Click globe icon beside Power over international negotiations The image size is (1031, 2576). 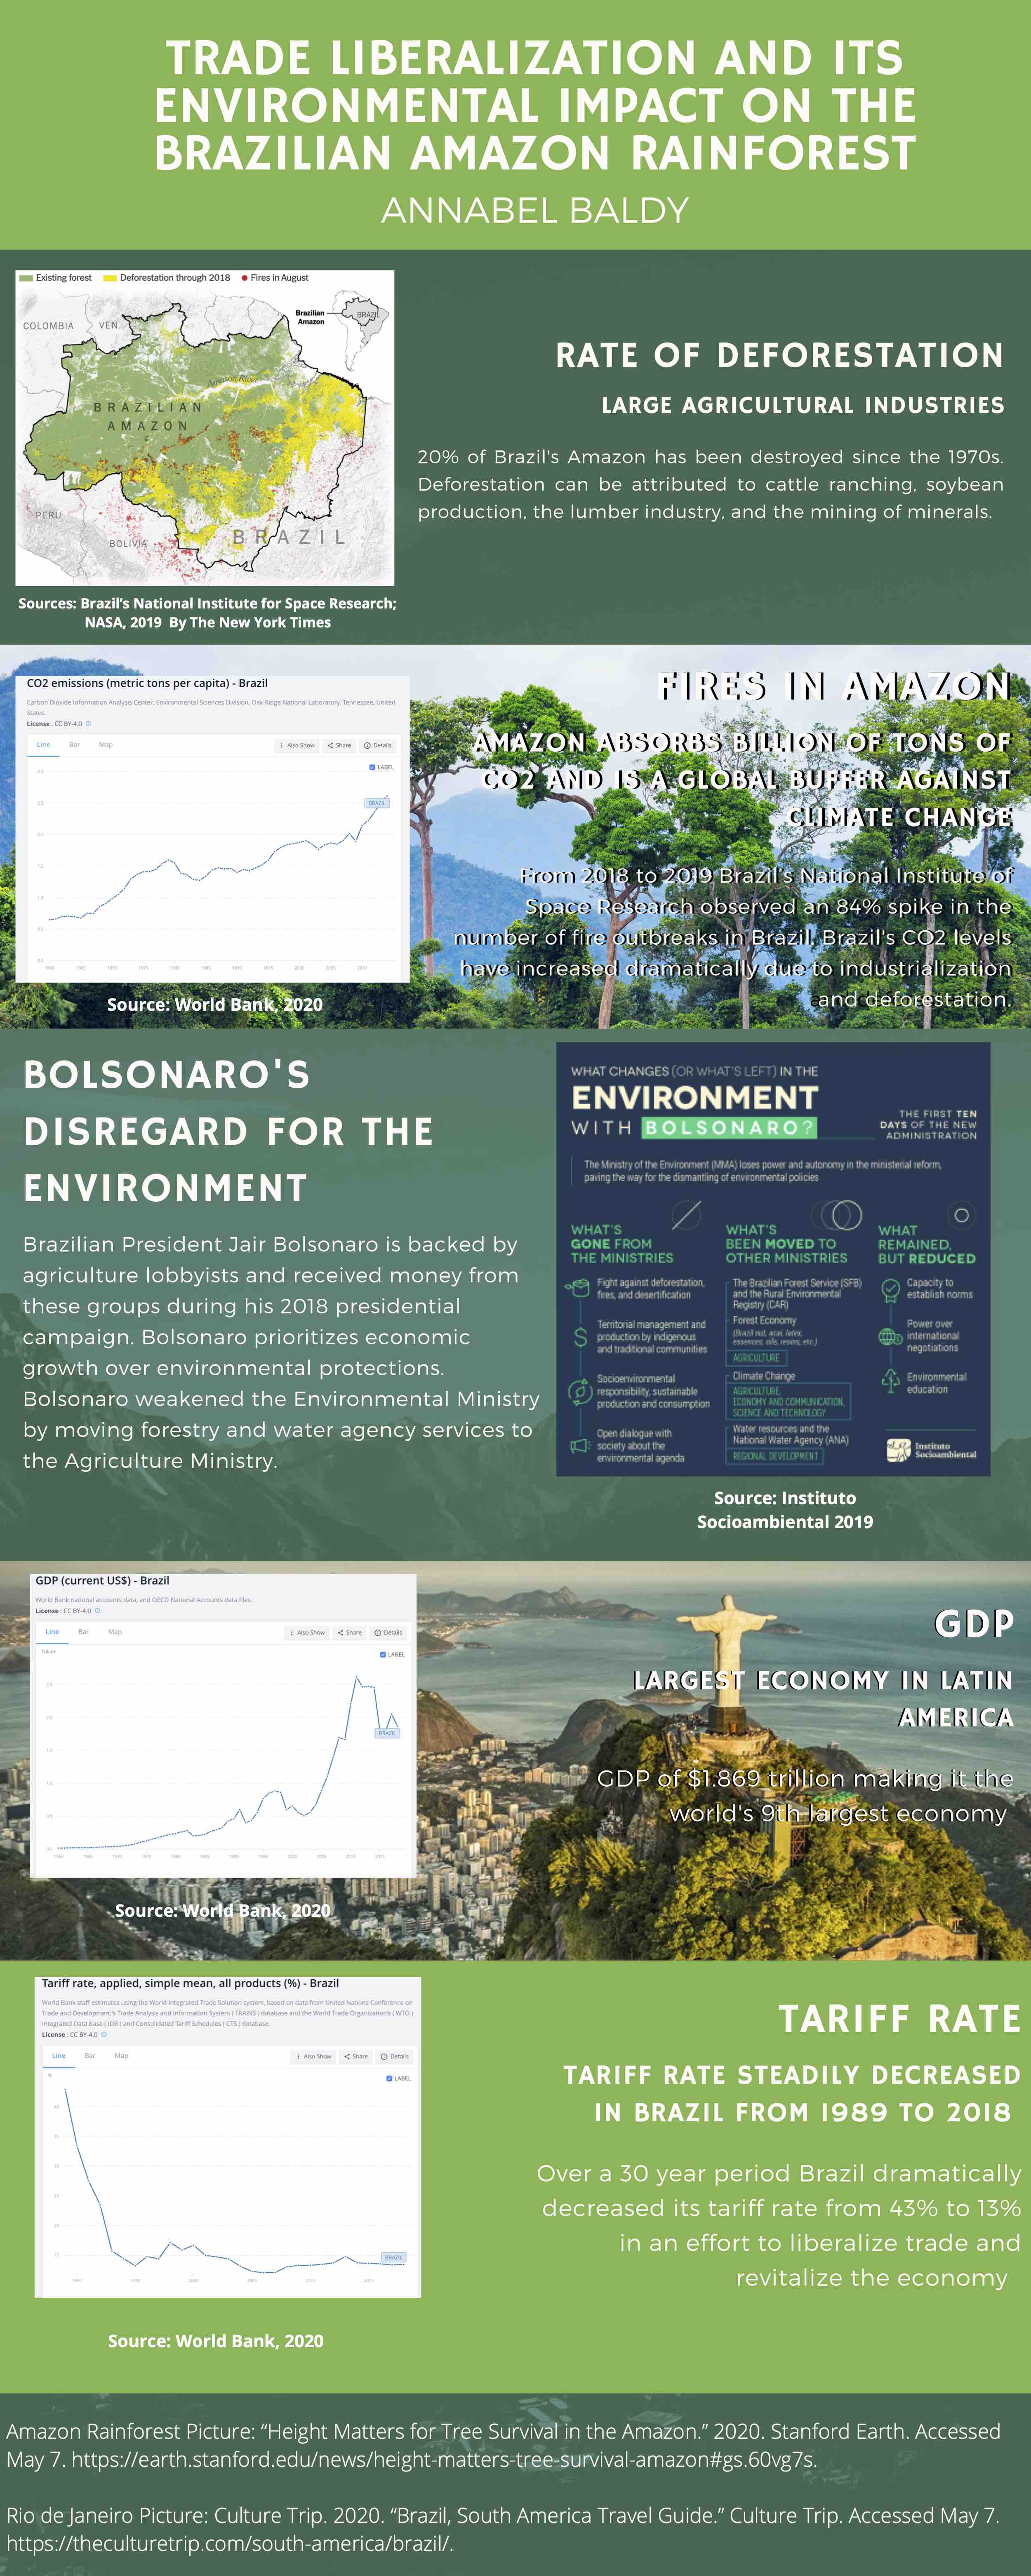[x=890, y=1337]
